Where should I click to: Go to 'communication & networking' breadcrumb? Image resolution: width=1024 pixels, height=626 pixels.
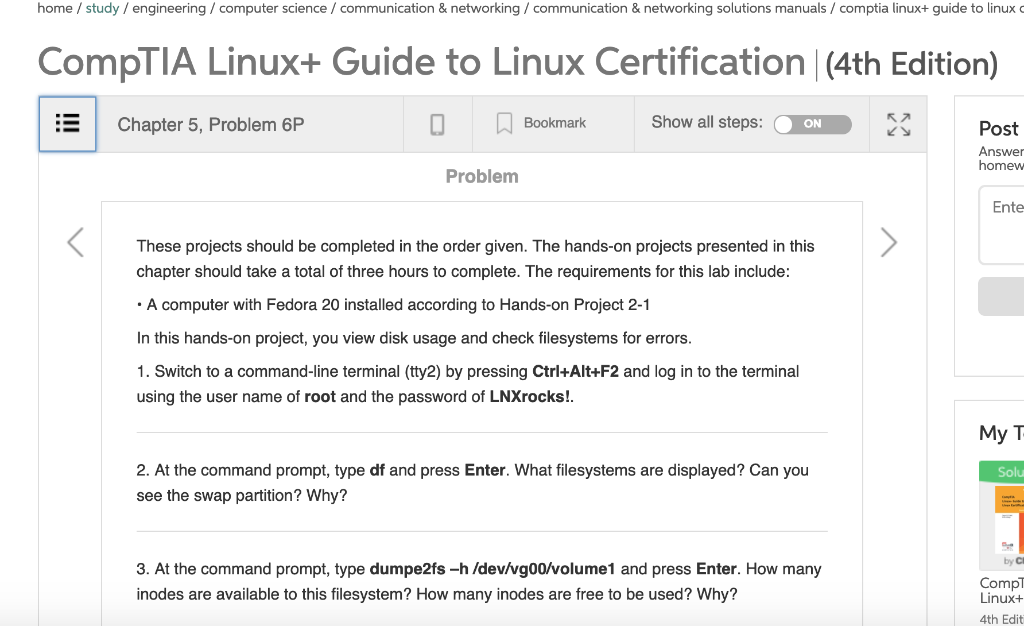tap(430, 8)
